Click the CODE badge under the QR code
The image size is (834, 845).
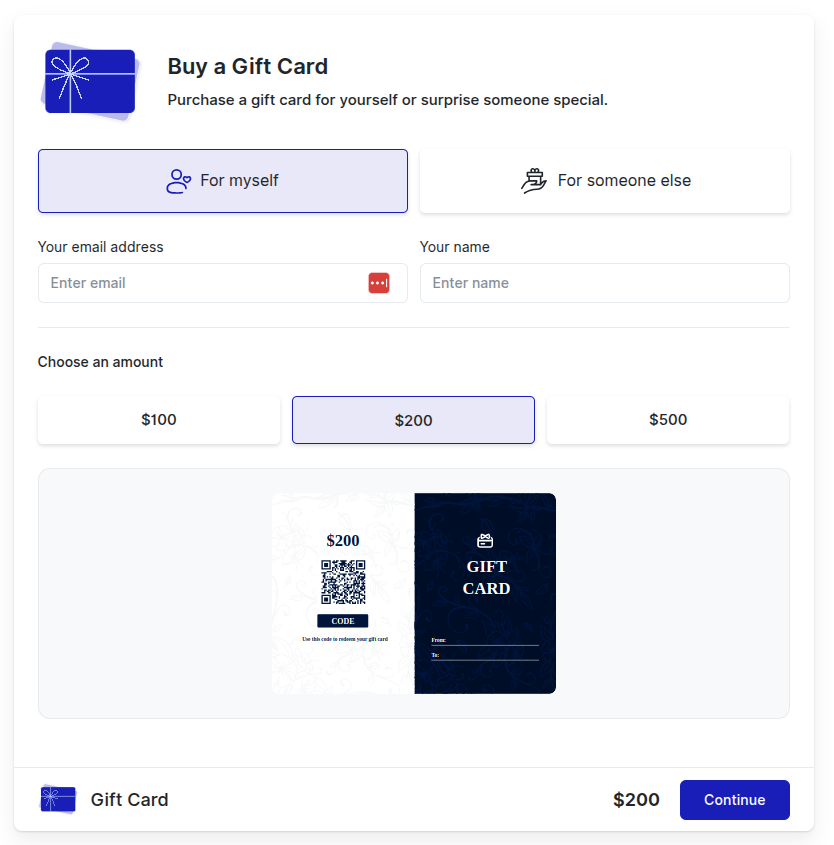[x=343, y=621]
